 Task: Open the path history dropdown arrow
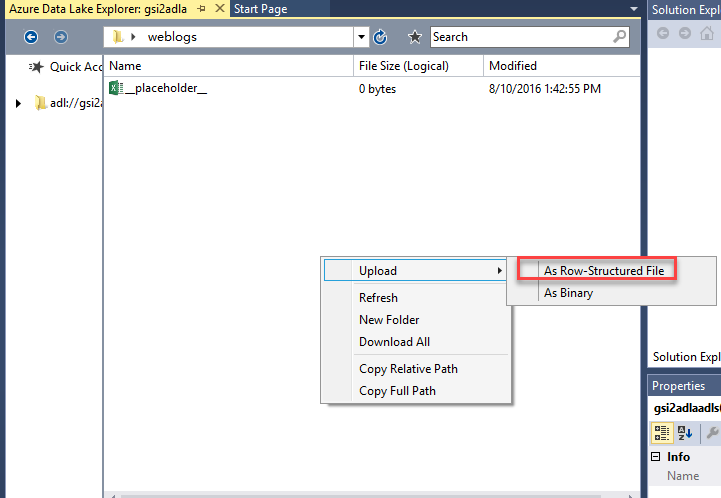tap(361, 37)
